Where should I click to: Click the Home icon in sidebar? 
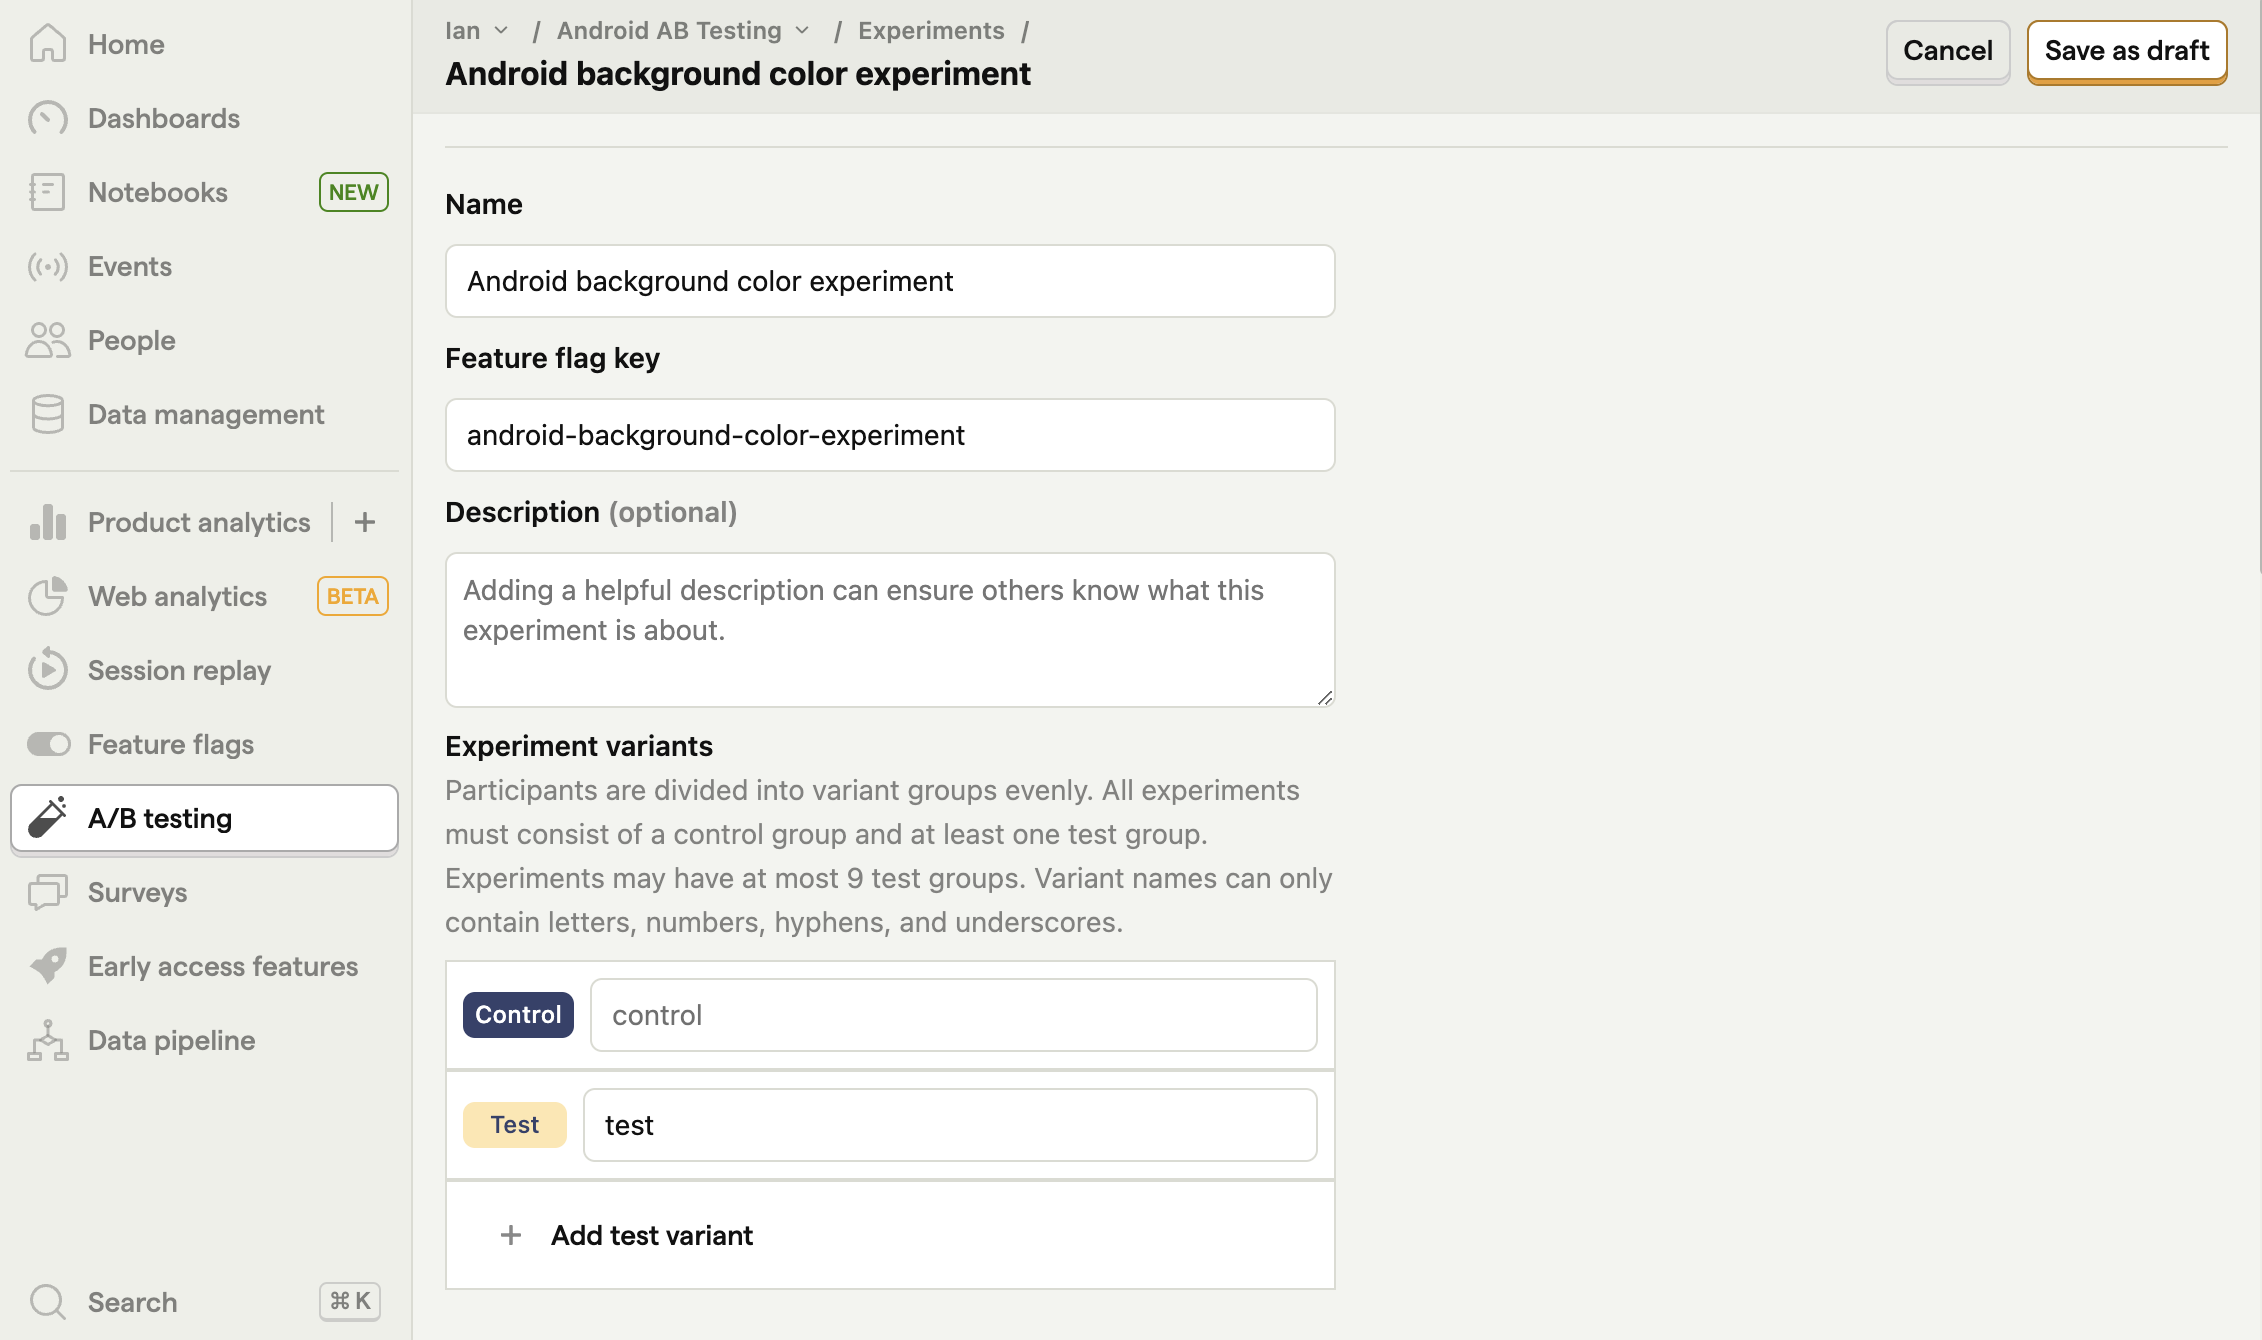[x=45, y=43]
